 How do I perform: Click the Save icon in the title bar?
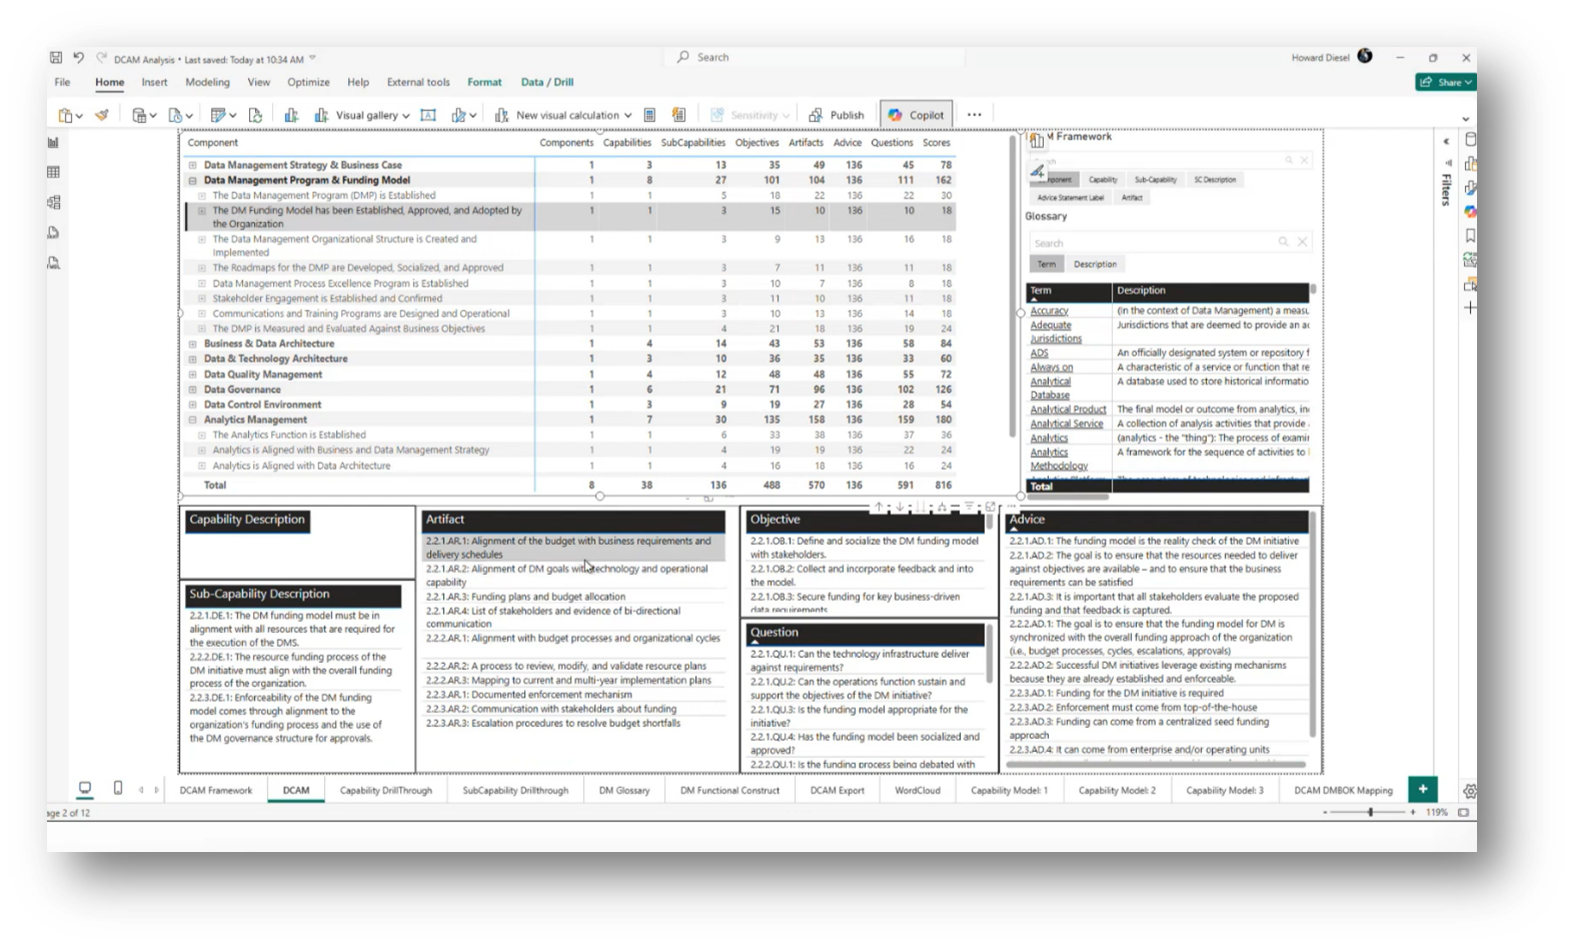click(x=56, y=58)
